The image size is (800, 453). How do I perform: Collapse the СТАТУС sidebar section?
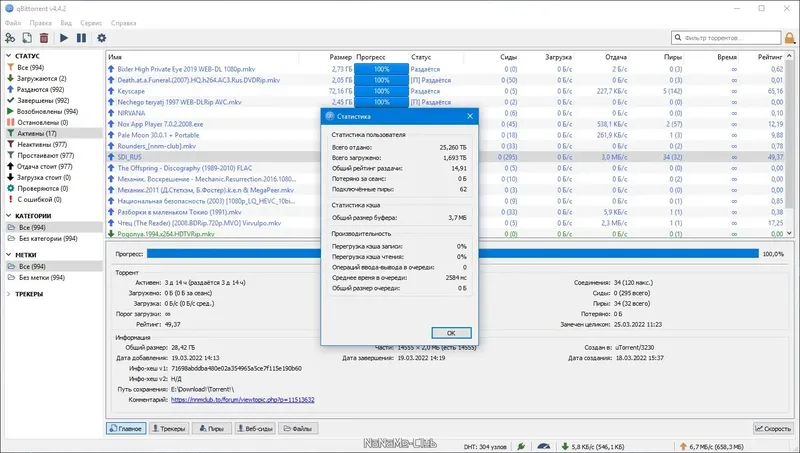click(9, 56)
